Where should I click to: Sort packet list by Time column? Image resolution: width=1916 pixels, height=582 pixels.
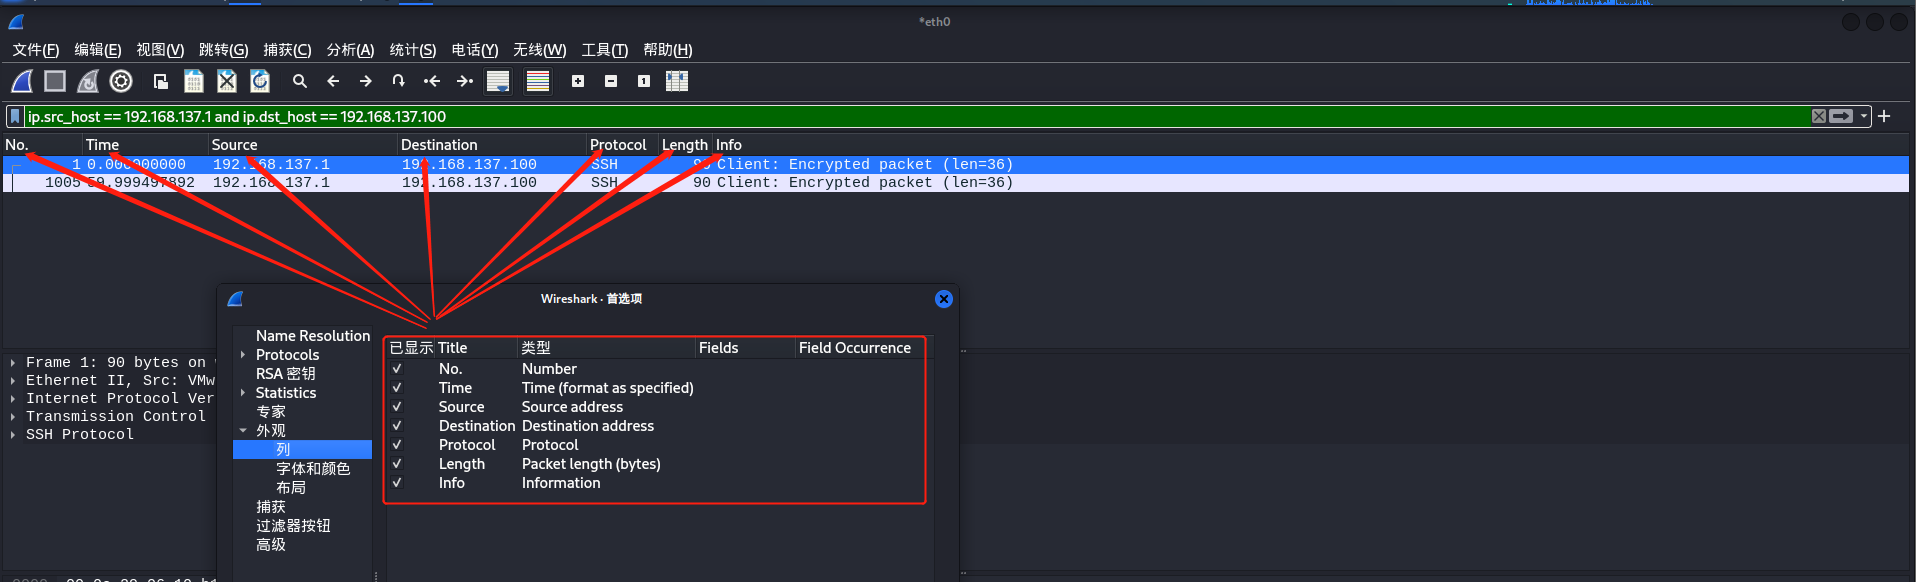144,145
